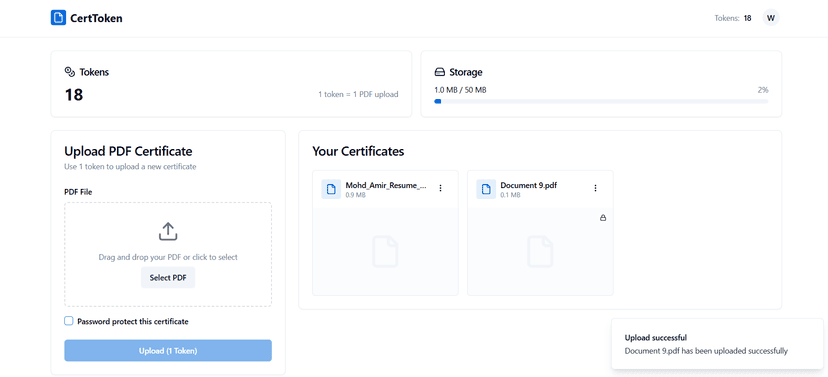Click the 'Password protect this certificate' label text
This screenshot has height=377, width=828.
[133, 321]
